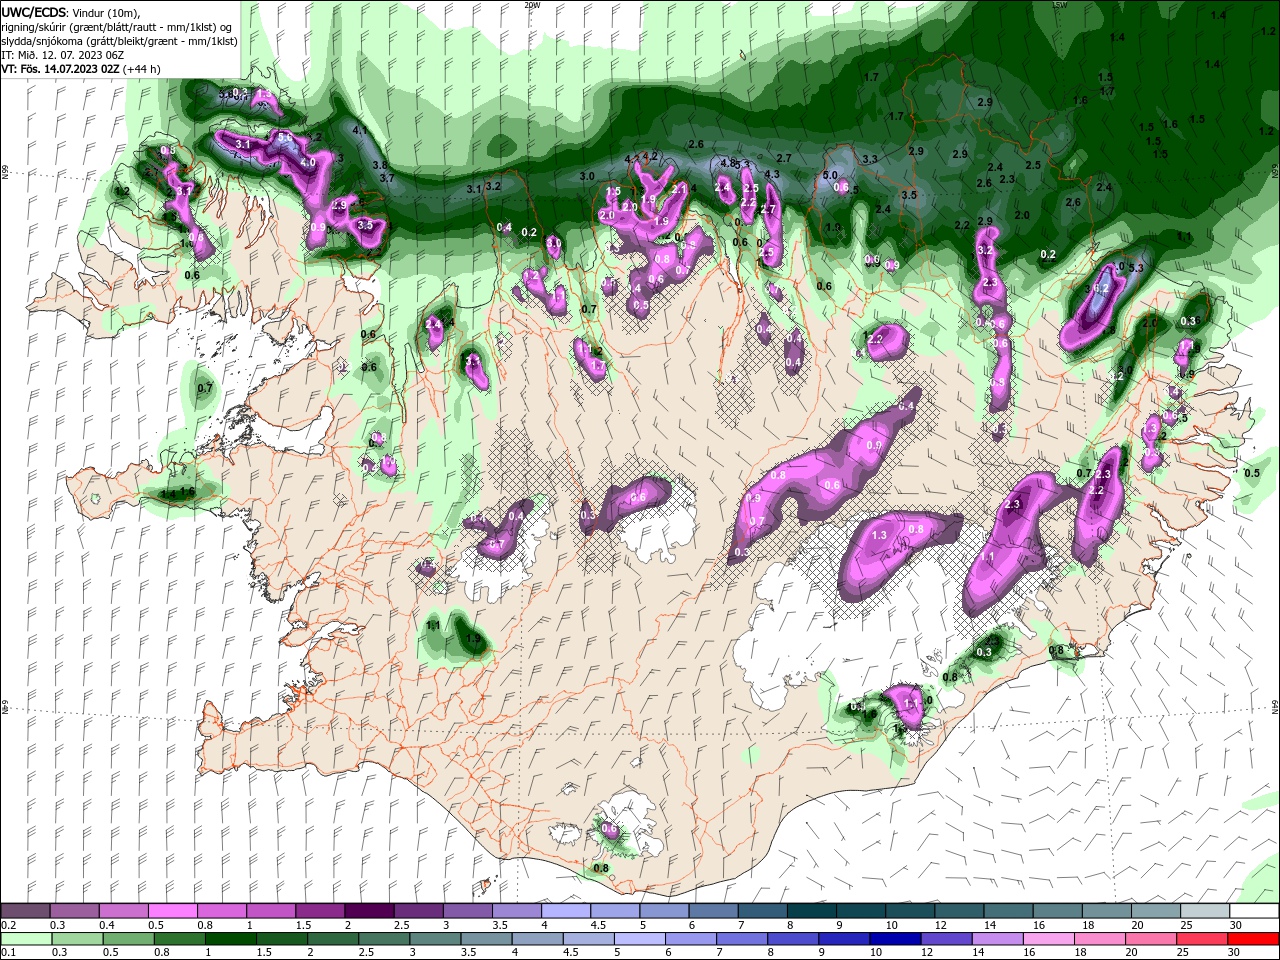Click the upper legend swatch labeled 6
The width and height of the screenshot is (1280, 960).
click(711, 911)
